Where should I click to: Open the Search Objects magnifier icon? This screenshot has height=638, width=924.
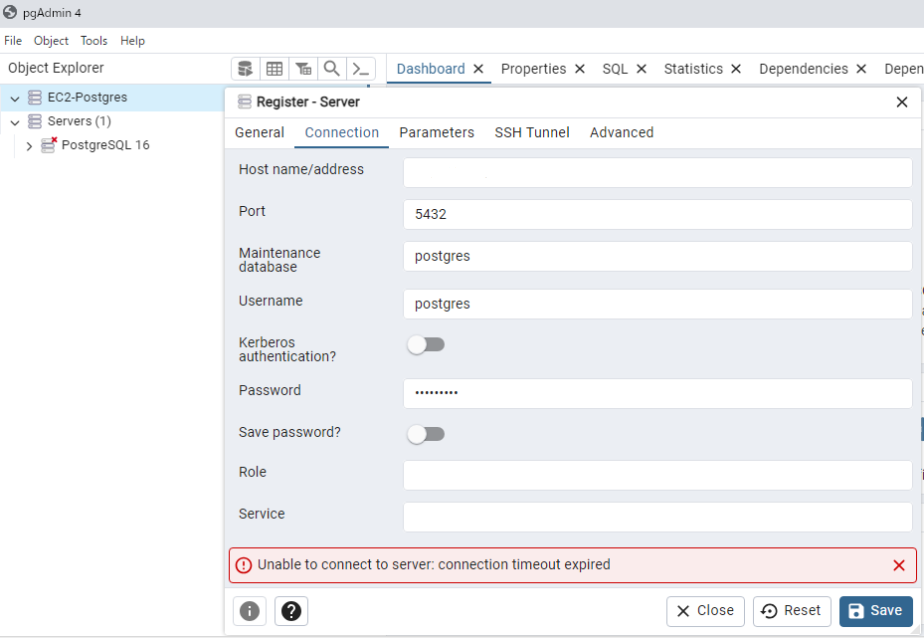click(332, 69)
